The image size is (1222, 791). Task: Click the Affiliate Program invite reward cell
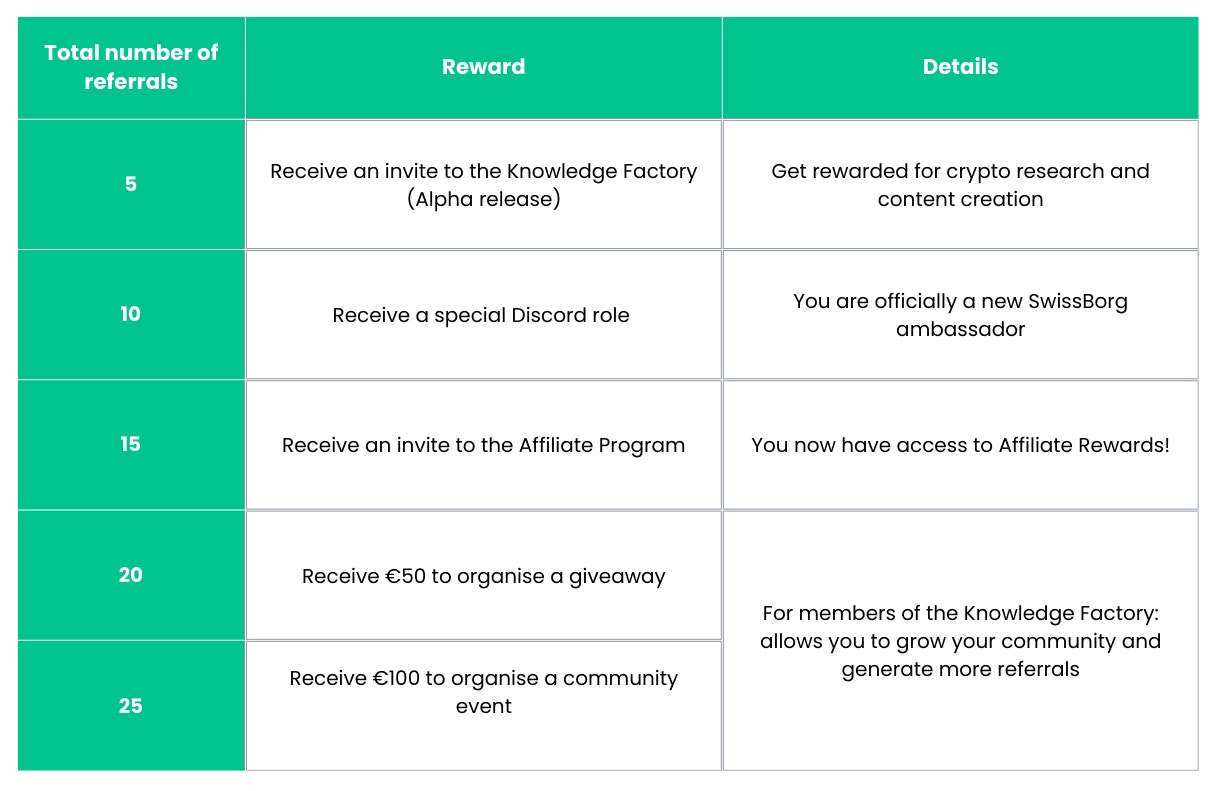coord(483,445)
